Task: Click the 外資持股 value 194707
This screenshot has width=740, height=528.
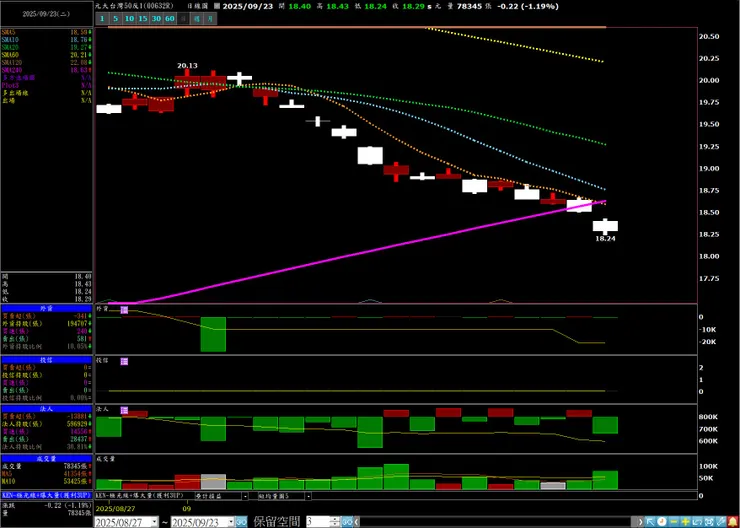Action: point(76,324)
